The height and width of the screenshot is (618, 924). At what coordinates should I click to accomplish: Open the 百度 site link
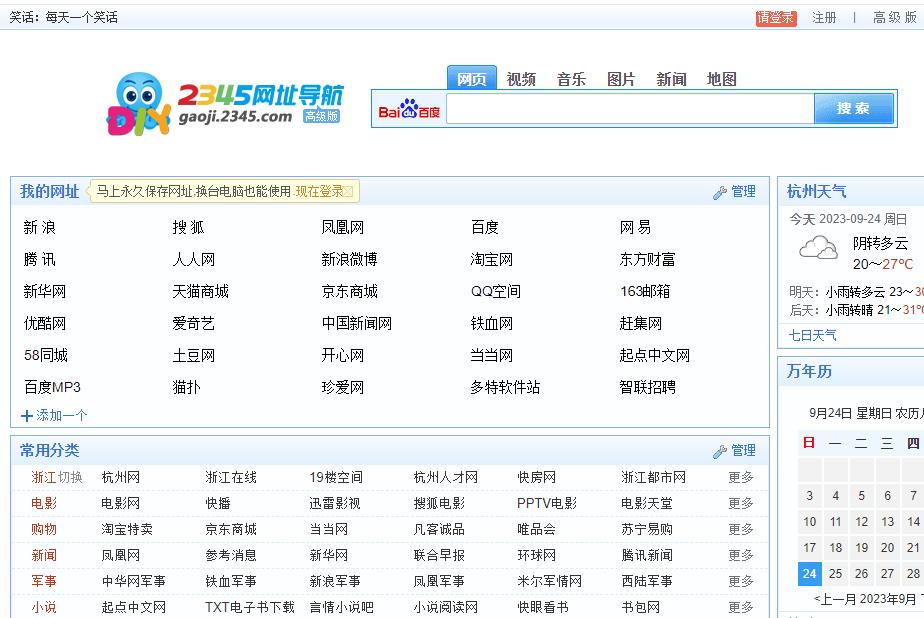coord(485,227)
